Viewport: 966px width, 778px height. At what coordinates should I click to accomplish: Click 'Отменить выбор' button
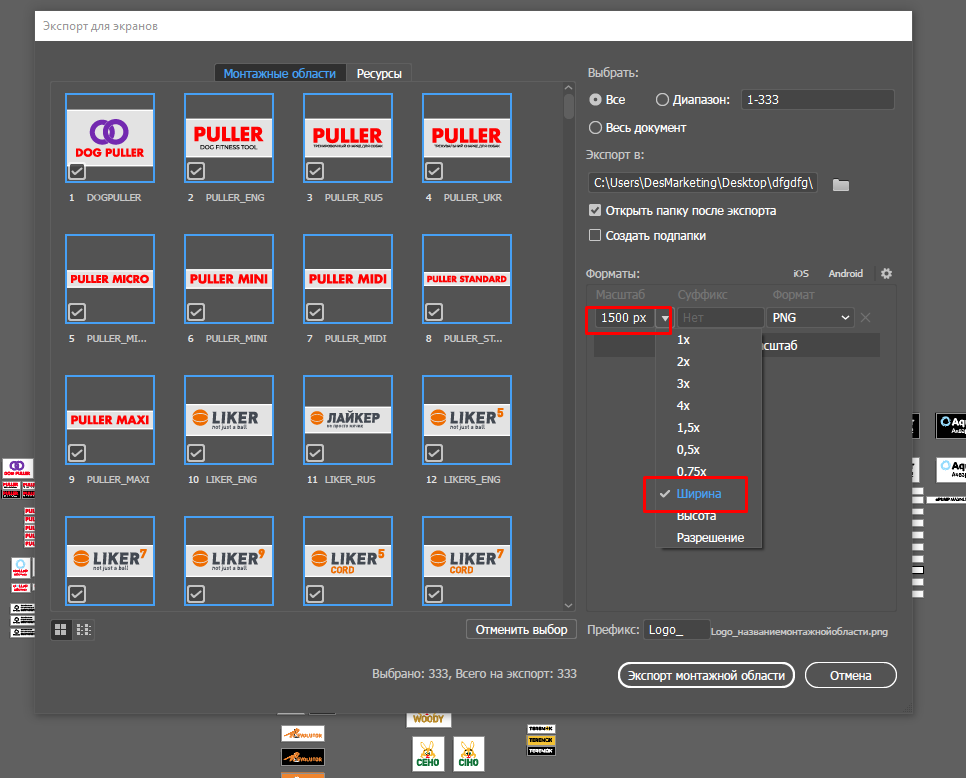pyautogui.click(x=521, y=630)
